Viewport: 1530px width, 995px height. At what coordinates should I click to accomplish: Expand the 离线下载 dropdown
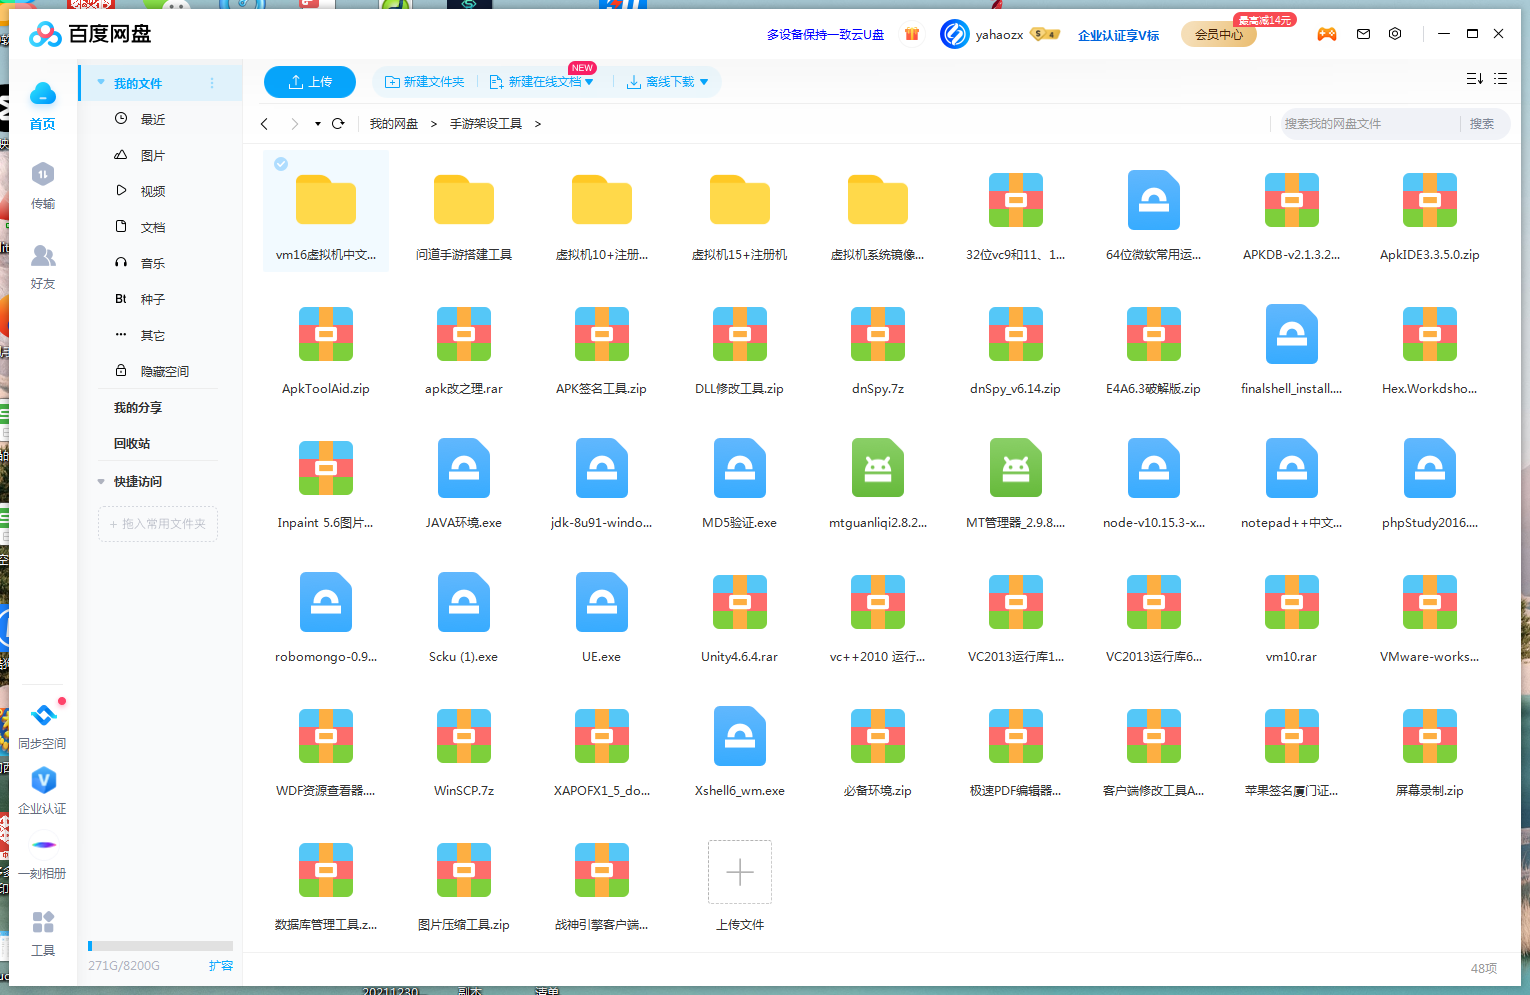click(x=704, y=82)
